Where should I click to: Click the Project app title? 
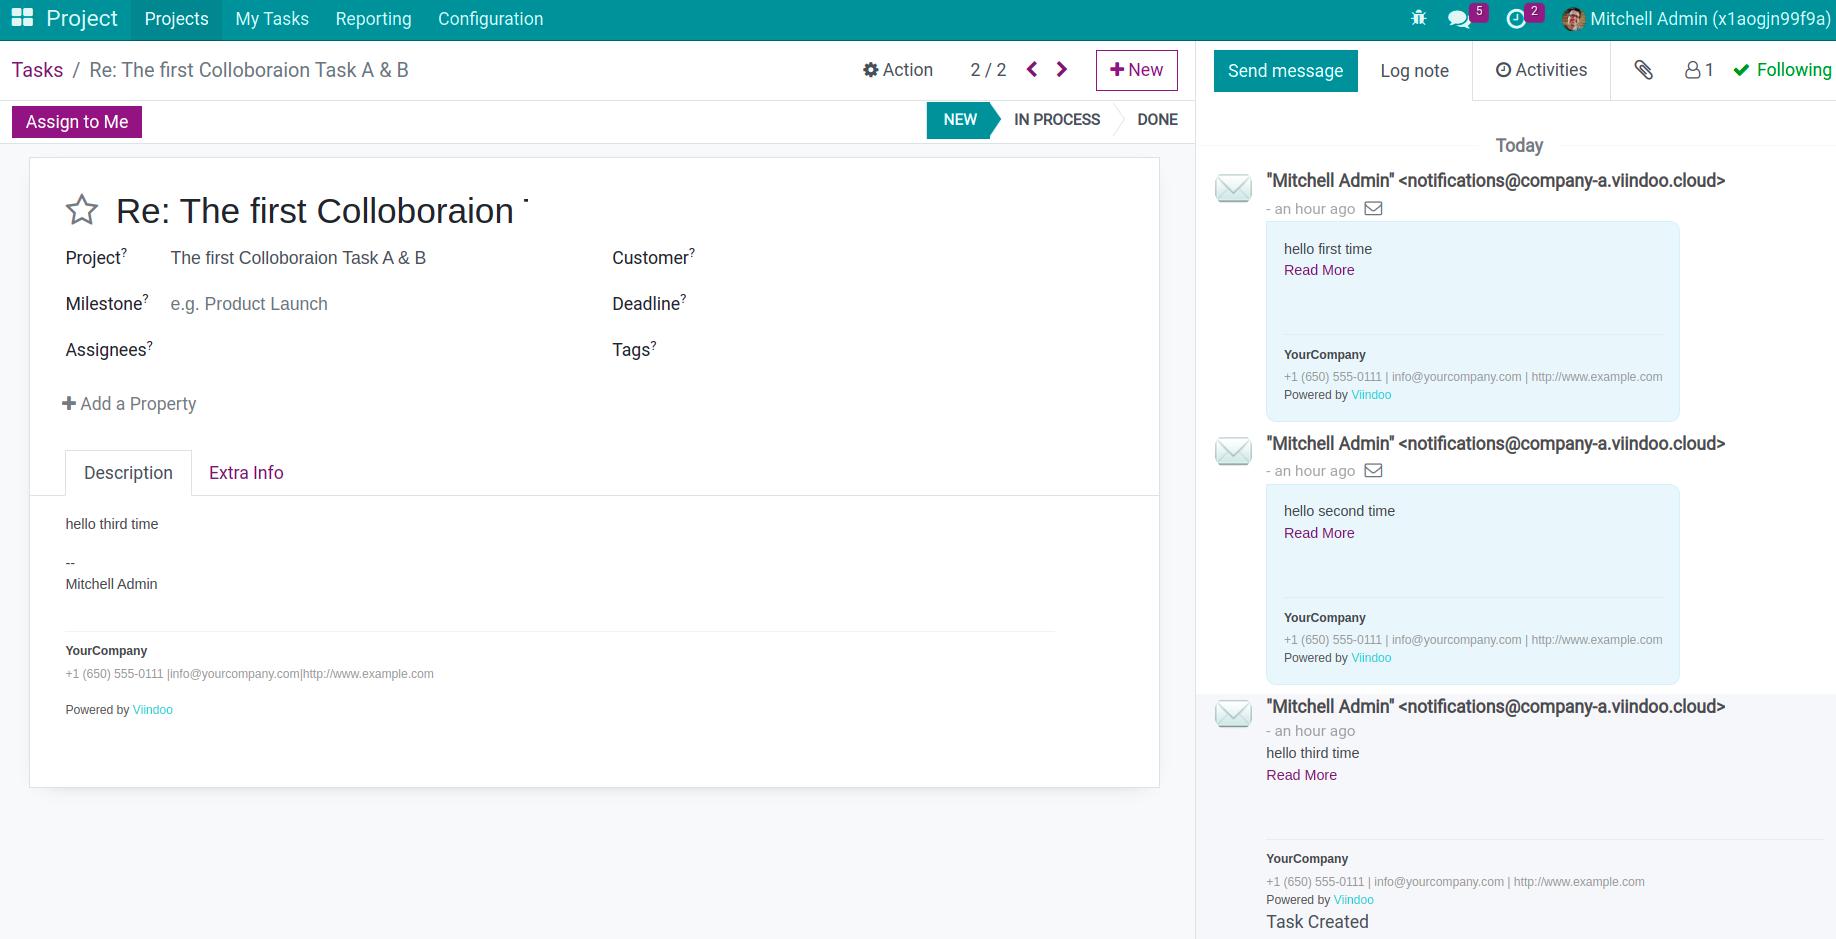[x=82, y=19]
